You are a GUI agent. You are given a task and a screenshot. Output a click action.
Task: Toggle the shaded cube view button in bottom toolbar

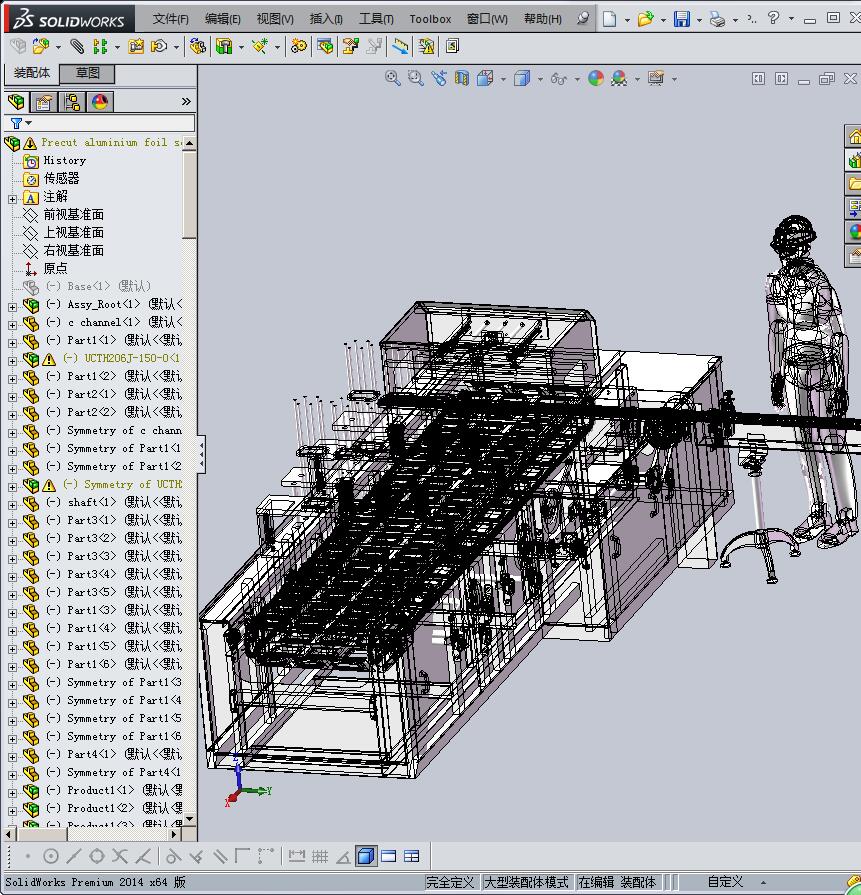pyautogui.click(x=365, y=856)
